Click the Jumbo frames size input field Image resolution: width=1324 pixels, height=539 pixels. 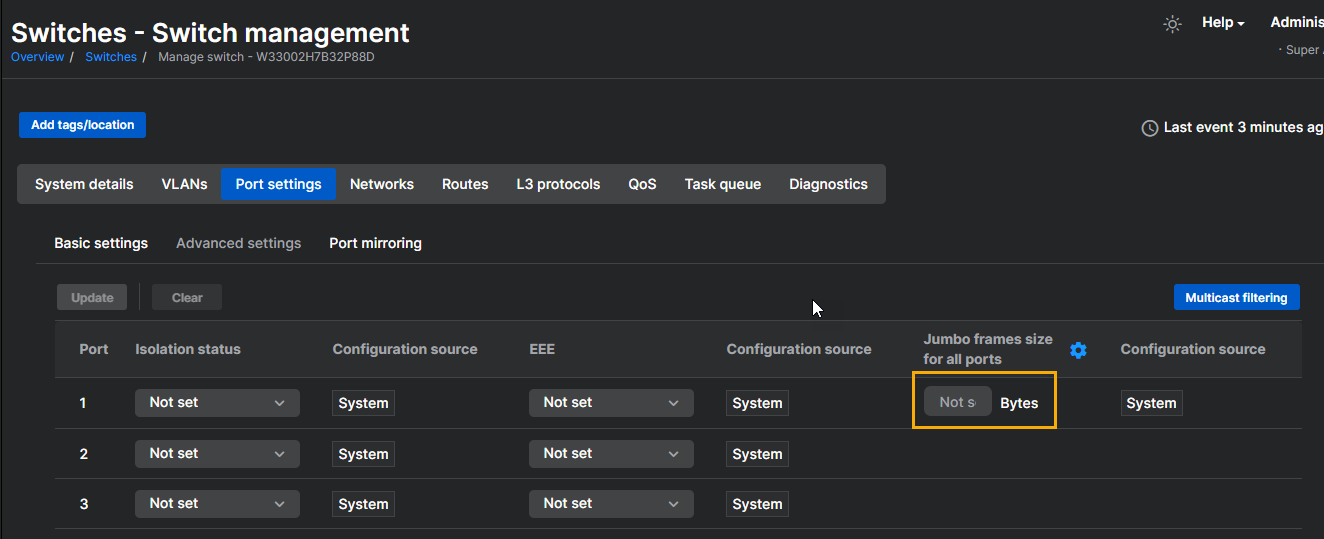click(957, 402)
